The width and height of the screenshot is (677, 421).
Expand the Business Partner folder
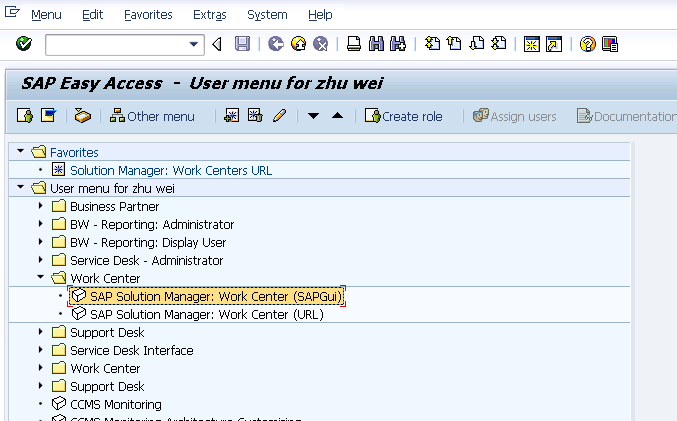[x=41, y=206]
